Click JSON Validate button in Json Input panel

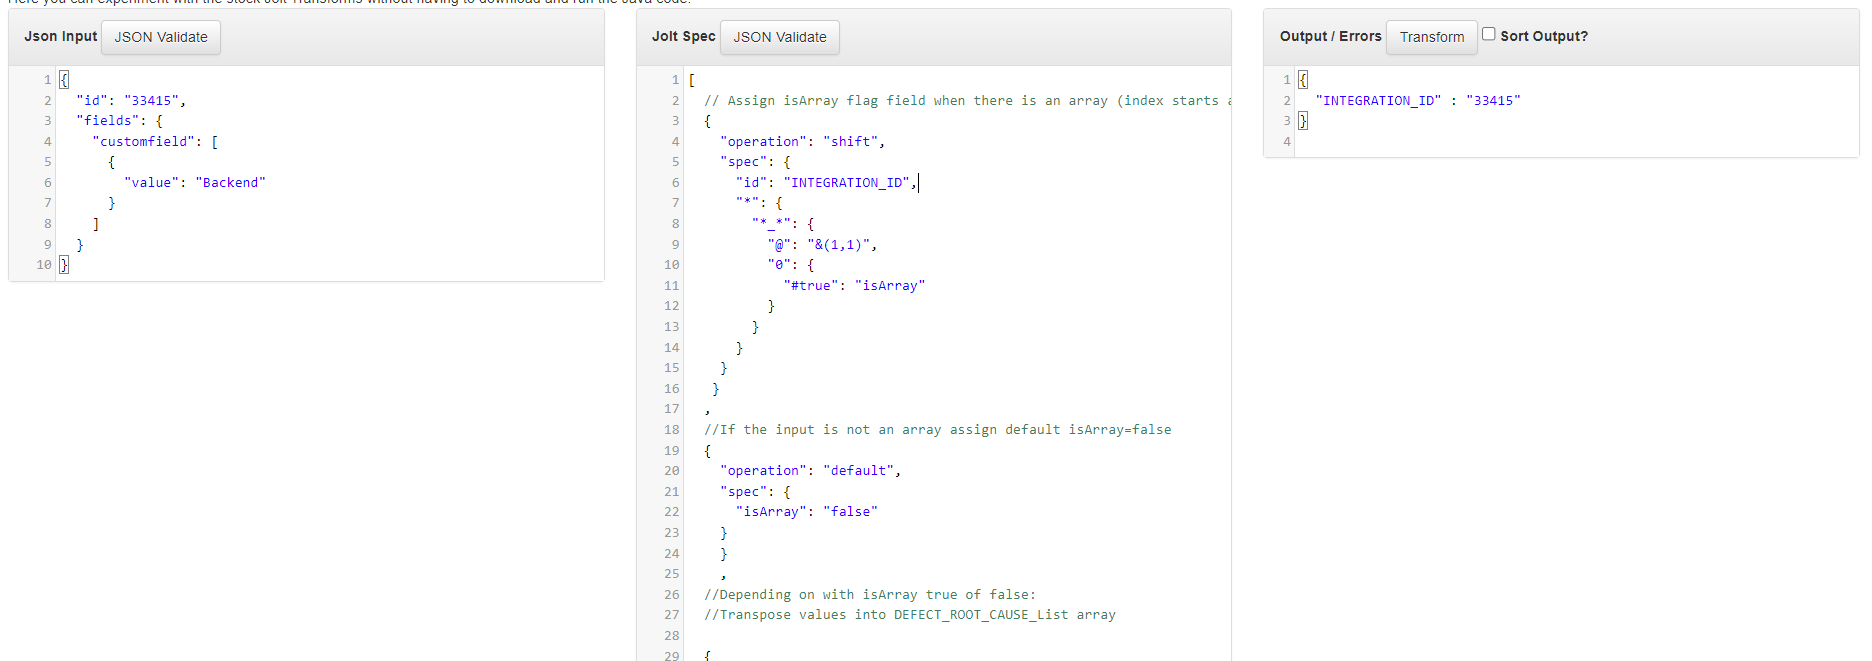pos(161,37)
